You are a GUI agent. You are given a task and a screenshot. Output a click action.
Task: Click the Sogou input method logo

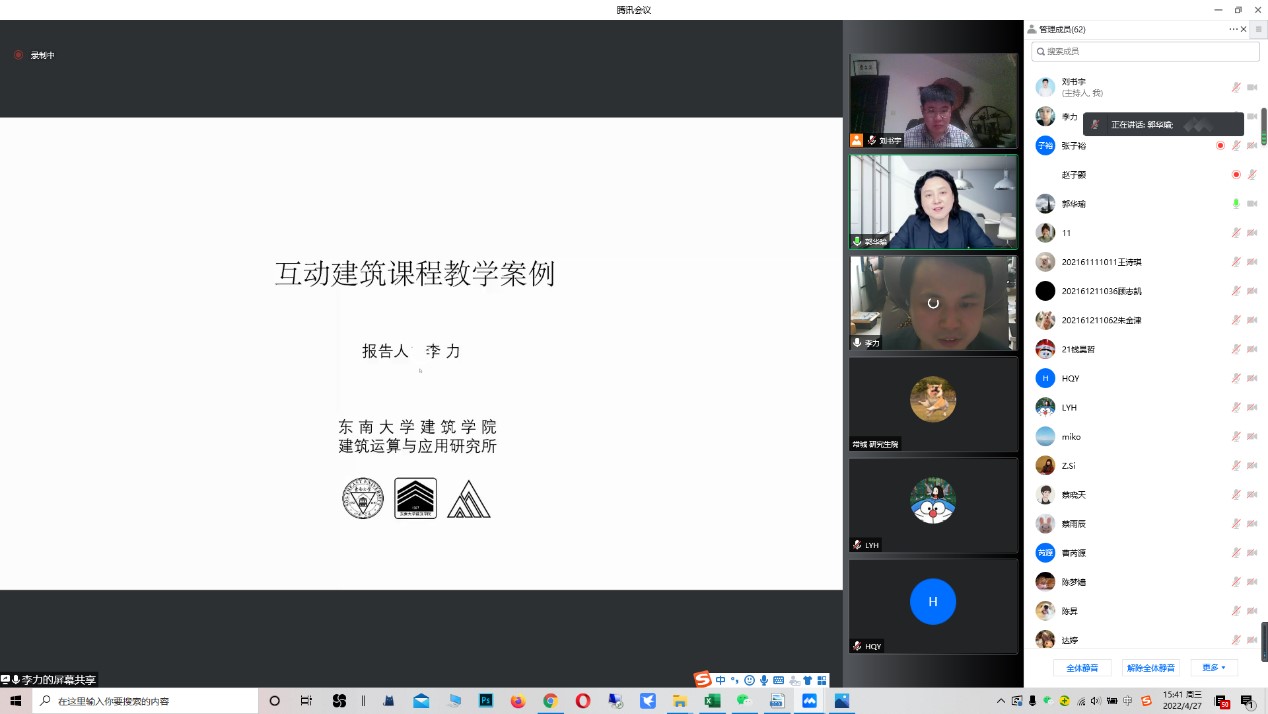[702, 680]
